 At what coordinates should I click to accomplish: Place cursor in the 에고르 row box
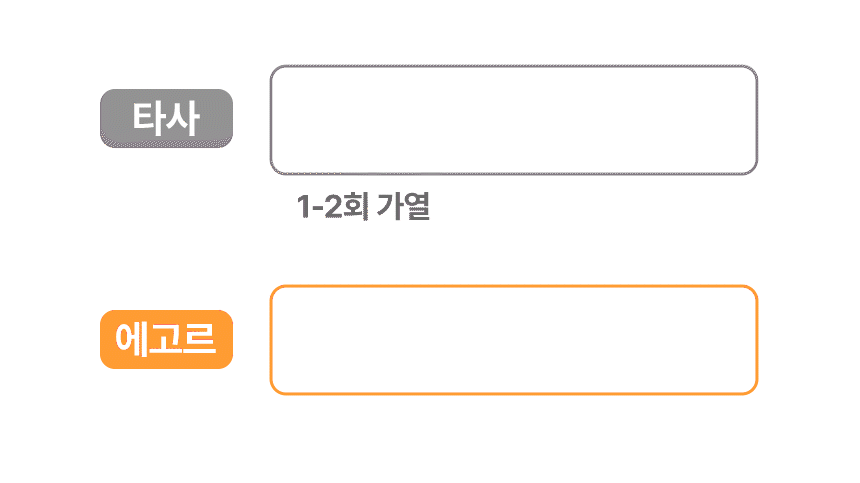click(x=513, y=340)
